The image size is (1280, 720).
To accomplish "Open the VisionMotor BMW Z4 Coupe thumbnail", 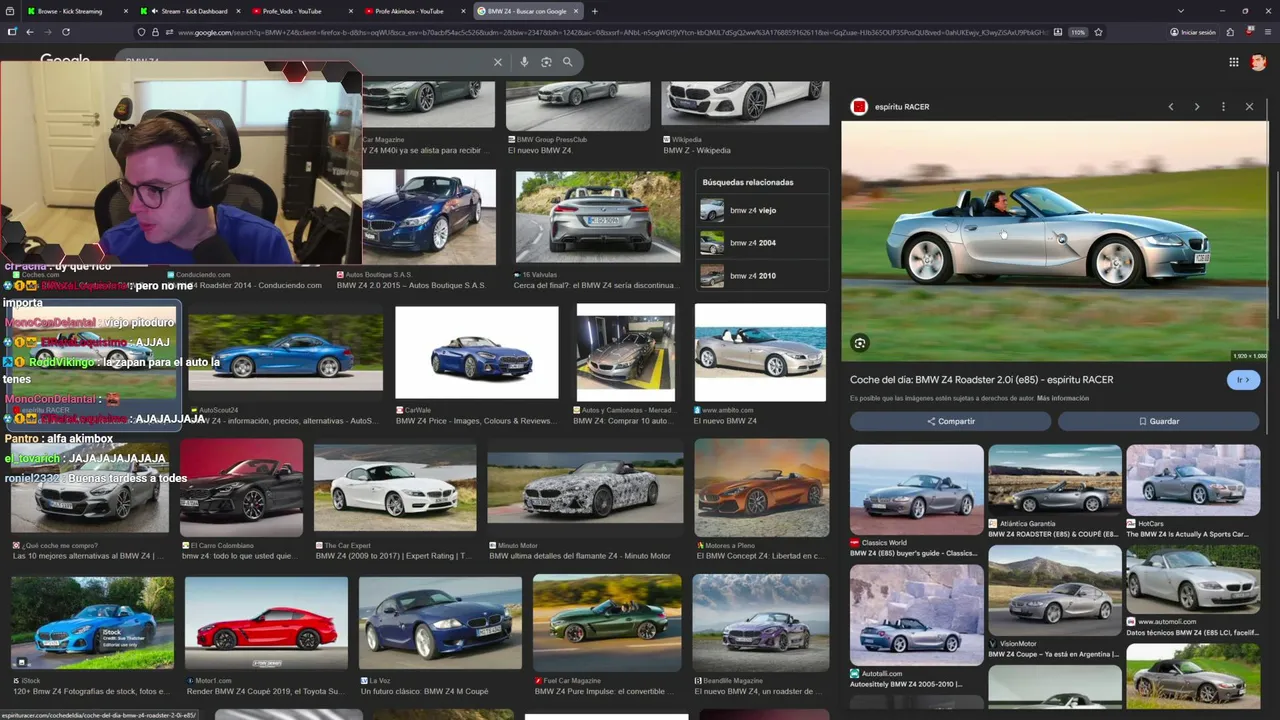I will pyautogui.click(x=1055, y=590).
